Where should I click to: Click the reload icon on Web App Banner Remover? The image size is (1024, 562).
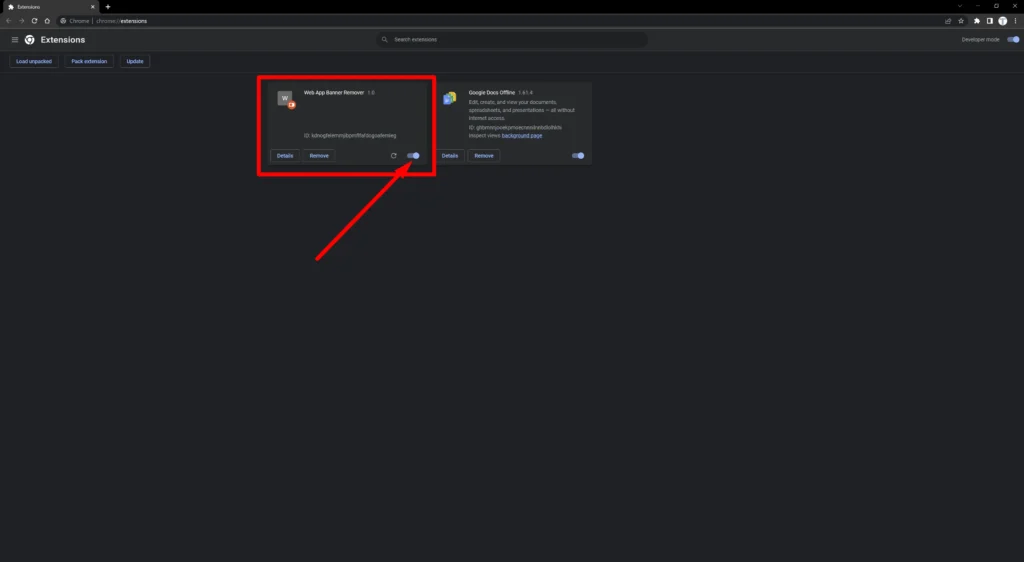(x=394, y=156)
